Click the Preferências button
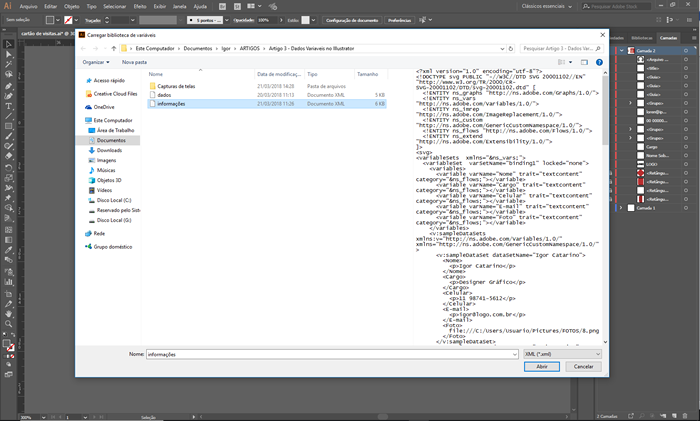 (x=399, y=20)
